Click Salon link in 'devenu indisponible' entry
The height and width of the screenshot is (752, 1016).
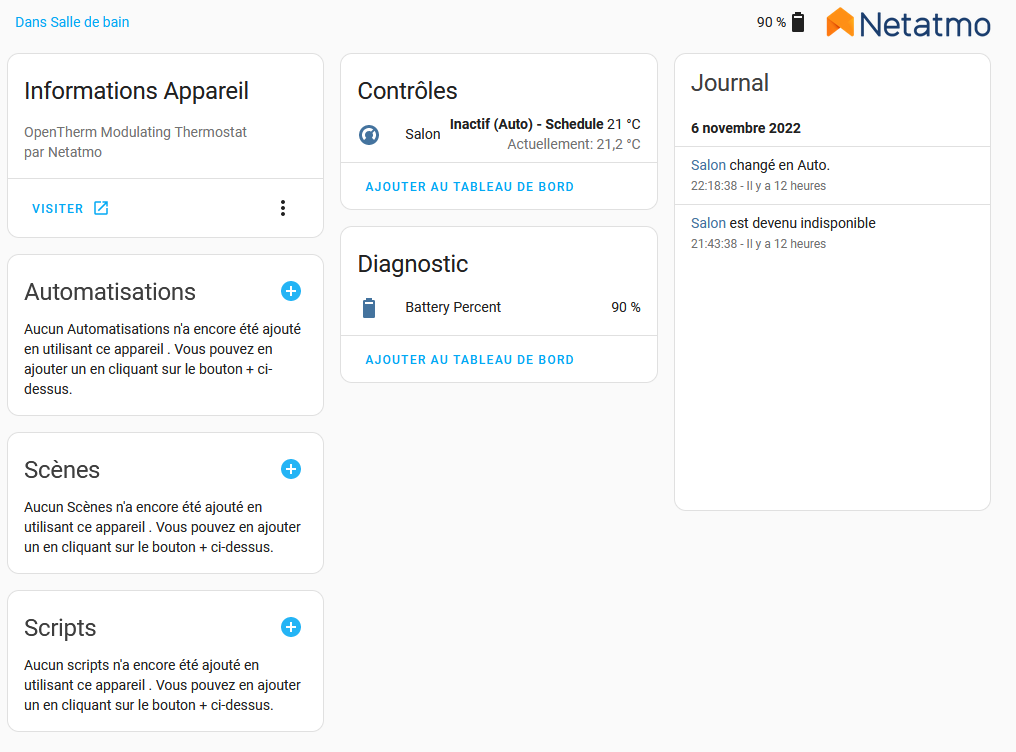tap(708, 223)
